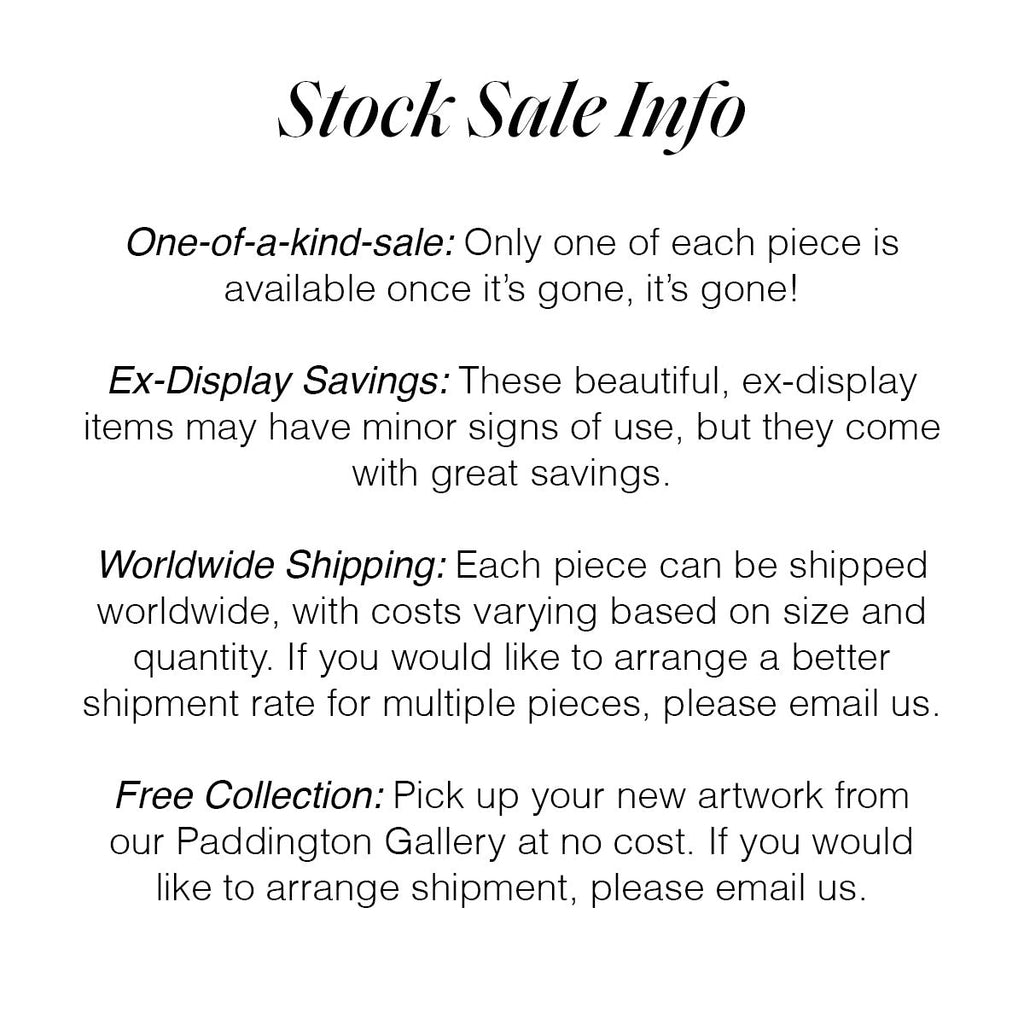The image size is (1024, 1024).
Task: Click the line "available once it's gone, it's gone!"
Action: pyautogui.click(x=511, y=290)
